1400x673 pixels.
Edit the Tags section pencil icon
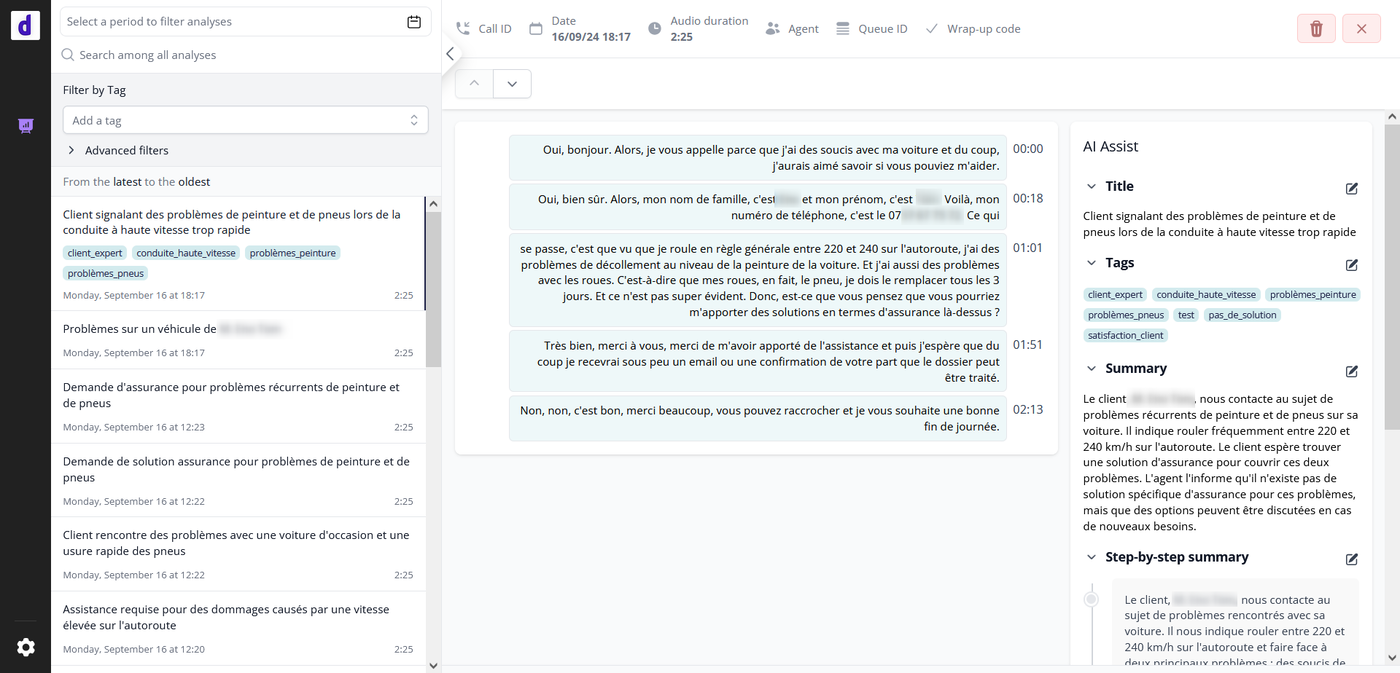pyautogui.click(x=1351, y=265)
